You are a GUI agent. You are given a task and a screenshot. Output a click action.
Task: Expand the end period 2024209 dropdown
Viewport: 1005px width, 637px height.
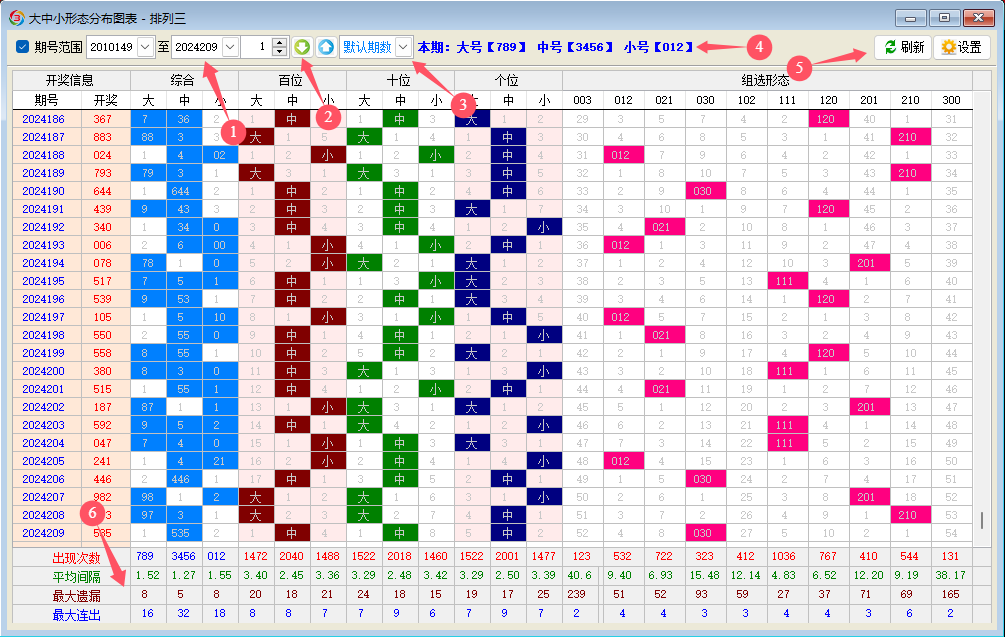click(230, 47)
